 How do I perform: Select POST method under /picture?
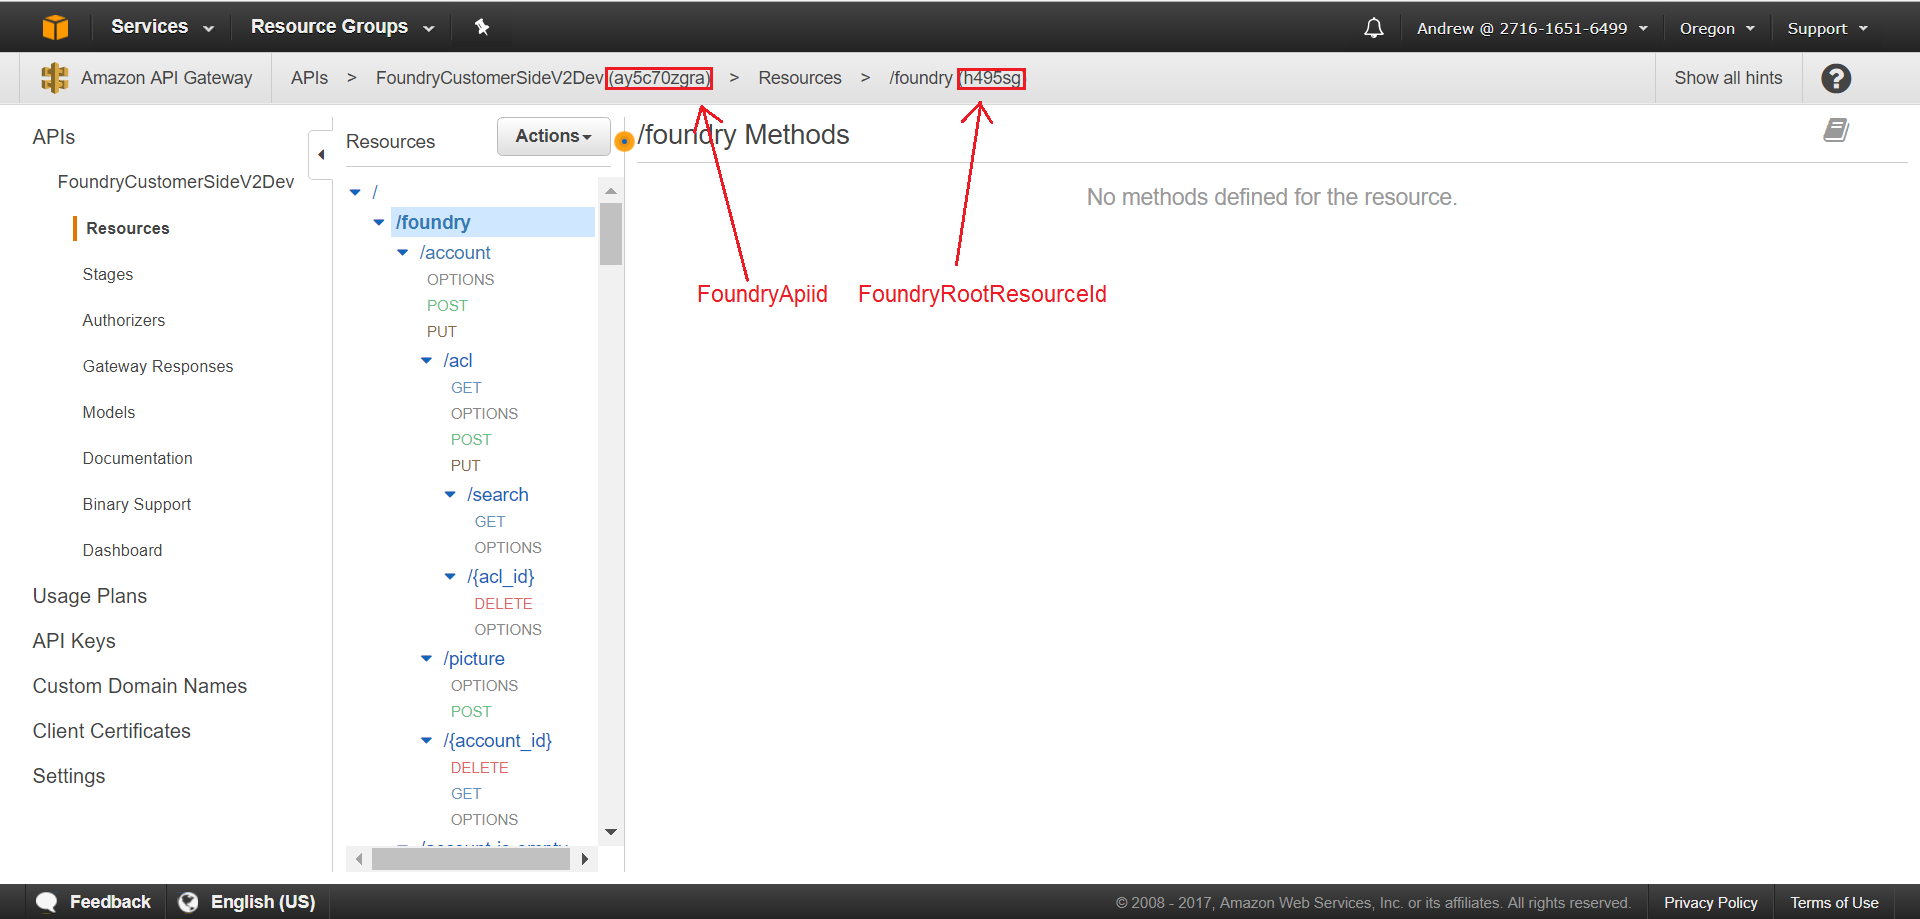point(471,712)
